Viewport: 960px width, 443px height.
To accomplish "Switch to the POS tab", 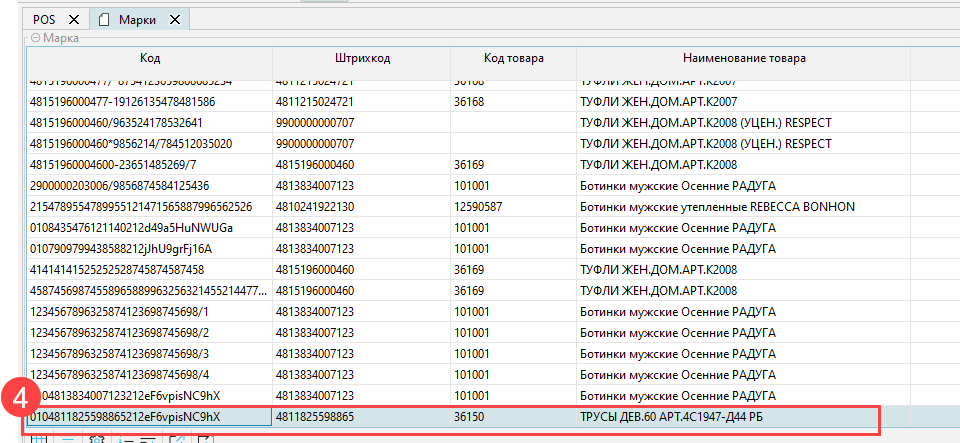I will coord(44,19).
